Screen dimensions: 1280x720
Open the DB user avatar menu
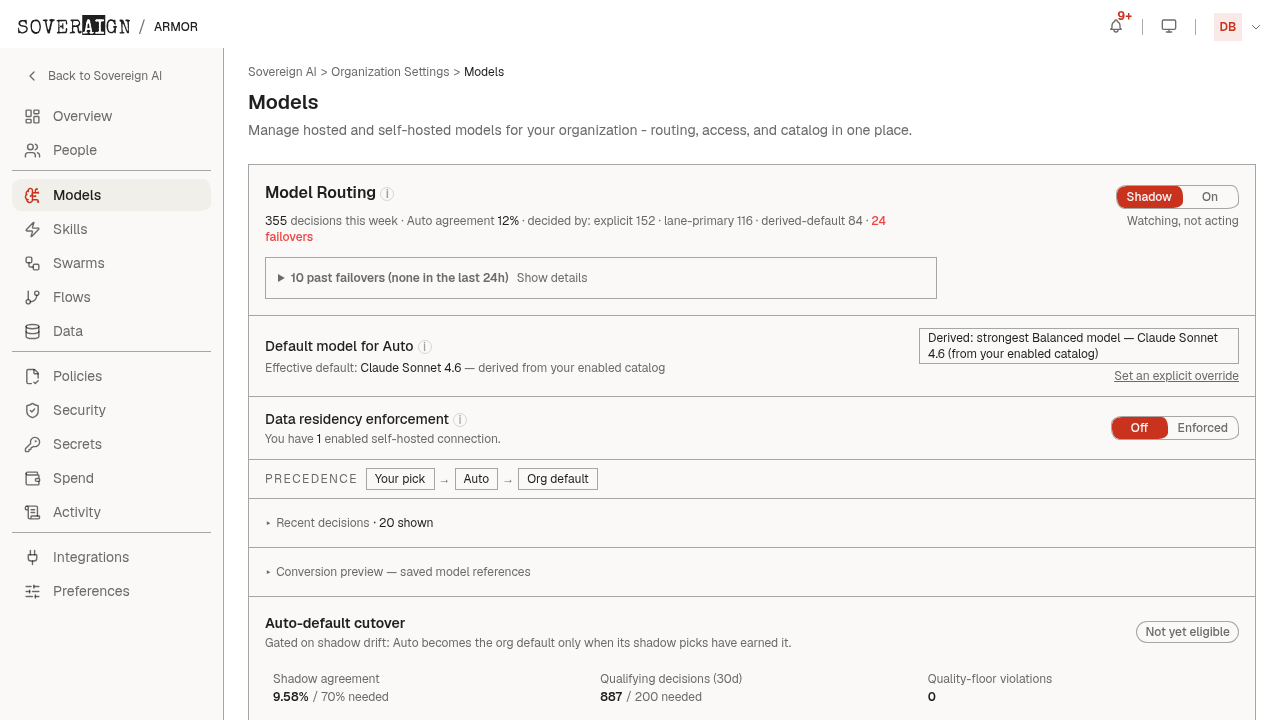pyautogui.click(x=1227, y=27)
